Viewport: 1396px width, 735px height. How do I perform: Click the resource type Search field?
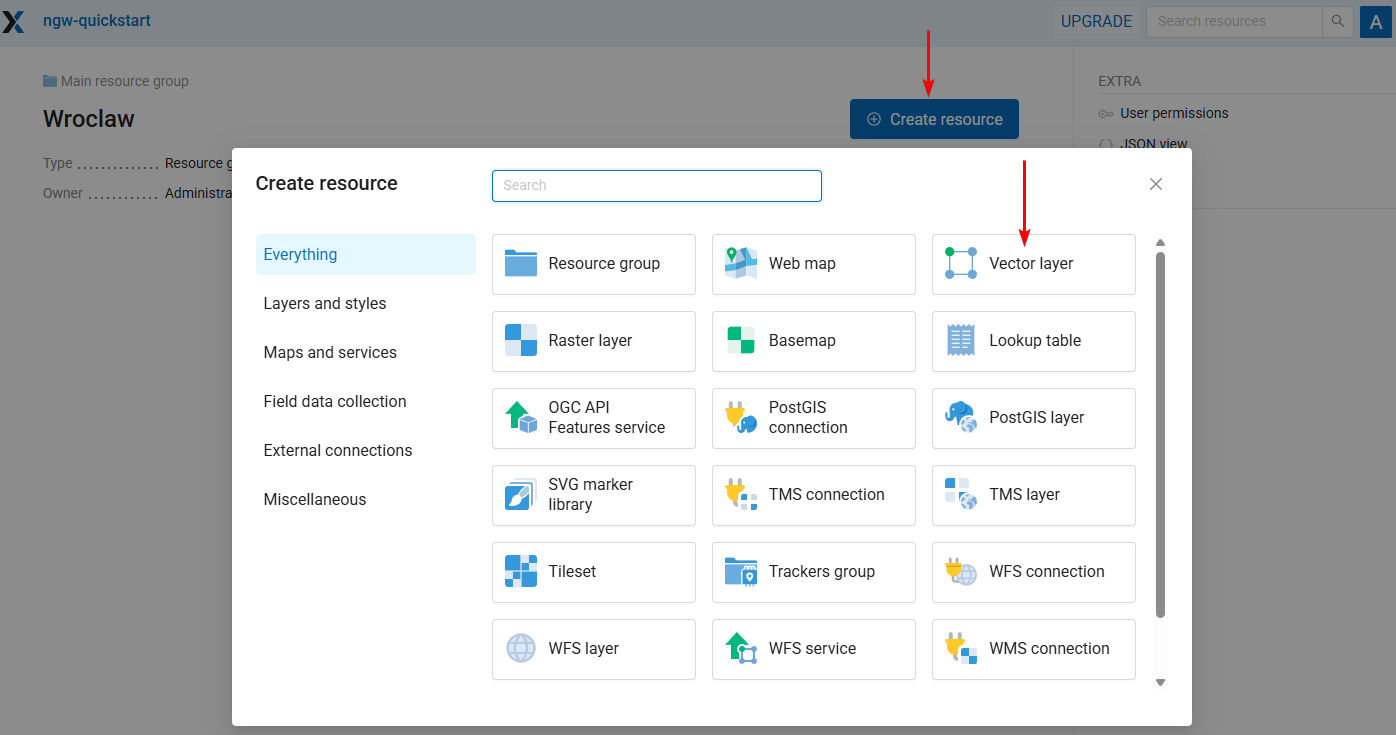coord(657,186)
